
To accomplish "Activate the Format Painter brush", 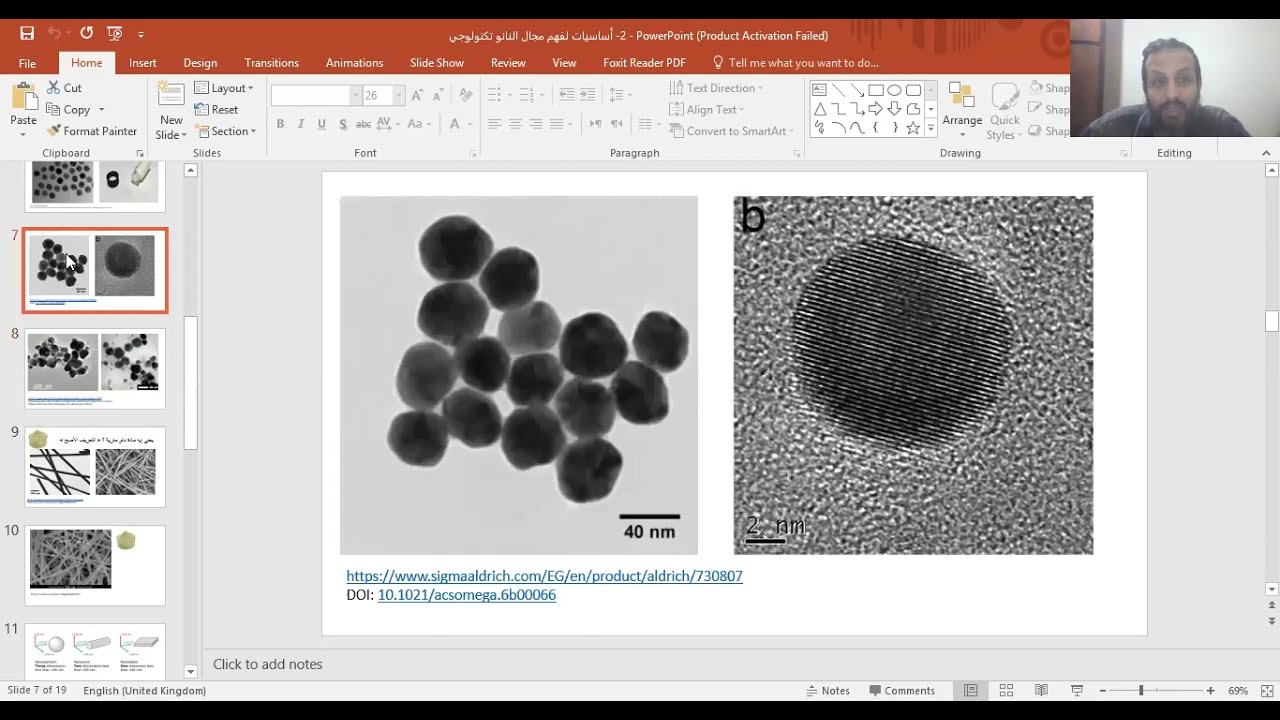I will (x=91, y=131).
